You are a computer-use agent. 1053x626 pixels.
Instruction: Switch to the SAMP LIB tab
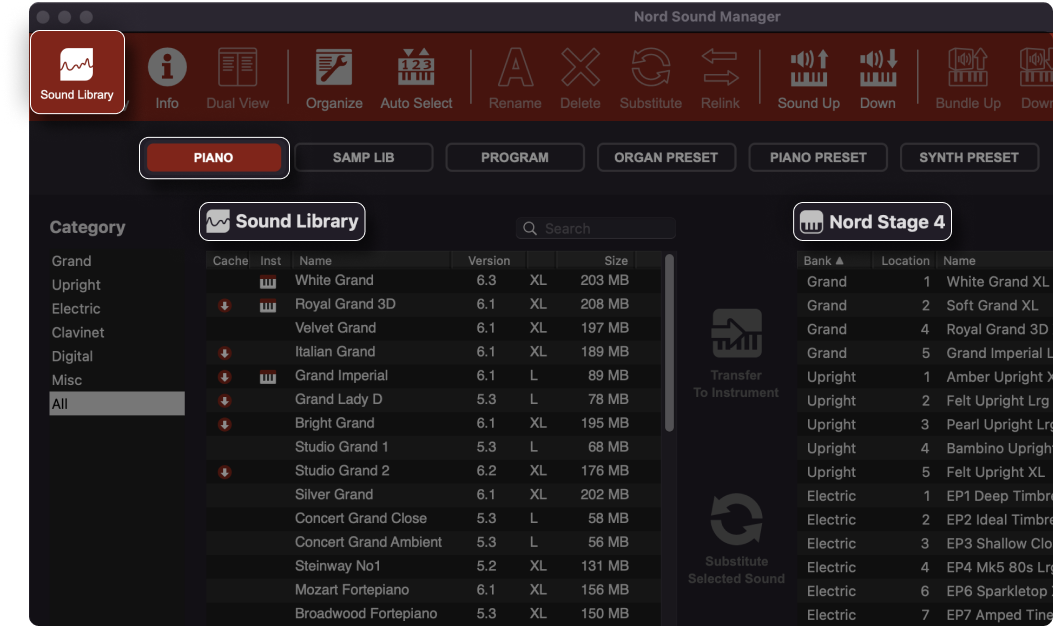[363, 158]
